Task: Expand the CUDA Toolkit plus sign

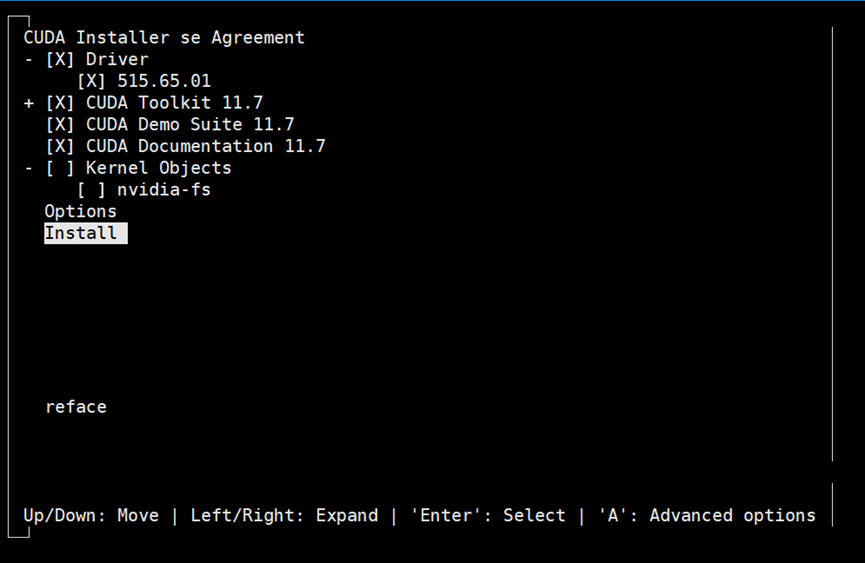Action: tap(29, 103)
